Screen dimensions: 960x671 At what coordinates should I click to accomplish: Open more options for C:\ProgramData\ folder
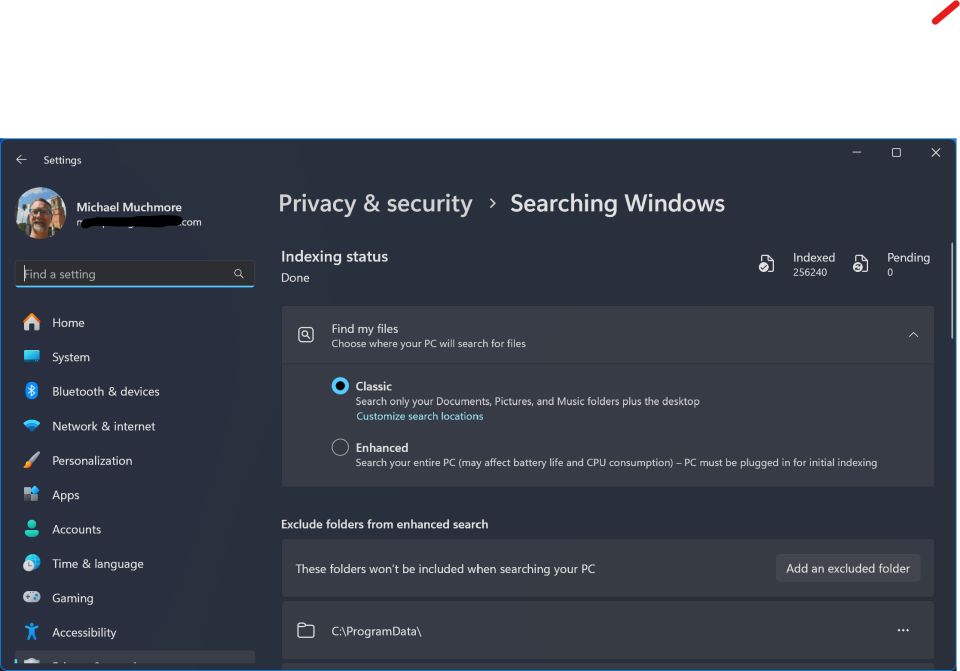[x=903, y=630]
